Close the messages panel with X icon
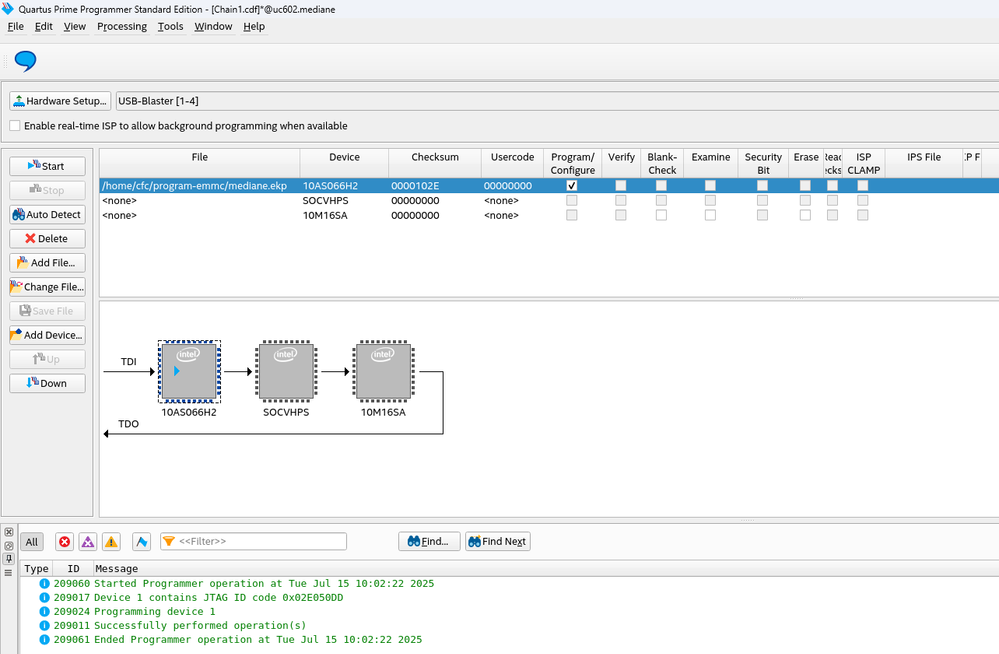 tap(9, 533)
